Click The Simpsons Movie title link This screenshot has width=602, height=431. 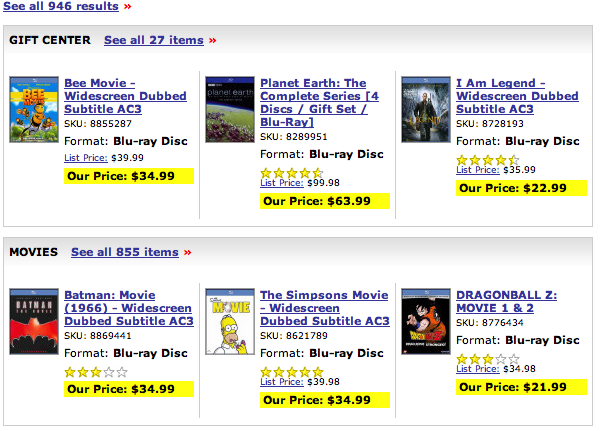[324, 308]
